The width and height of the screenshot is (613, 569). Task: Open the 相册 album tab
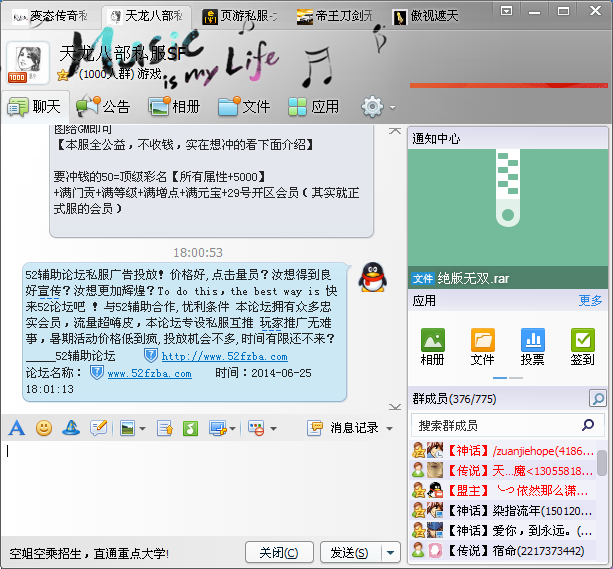(174, 106)
